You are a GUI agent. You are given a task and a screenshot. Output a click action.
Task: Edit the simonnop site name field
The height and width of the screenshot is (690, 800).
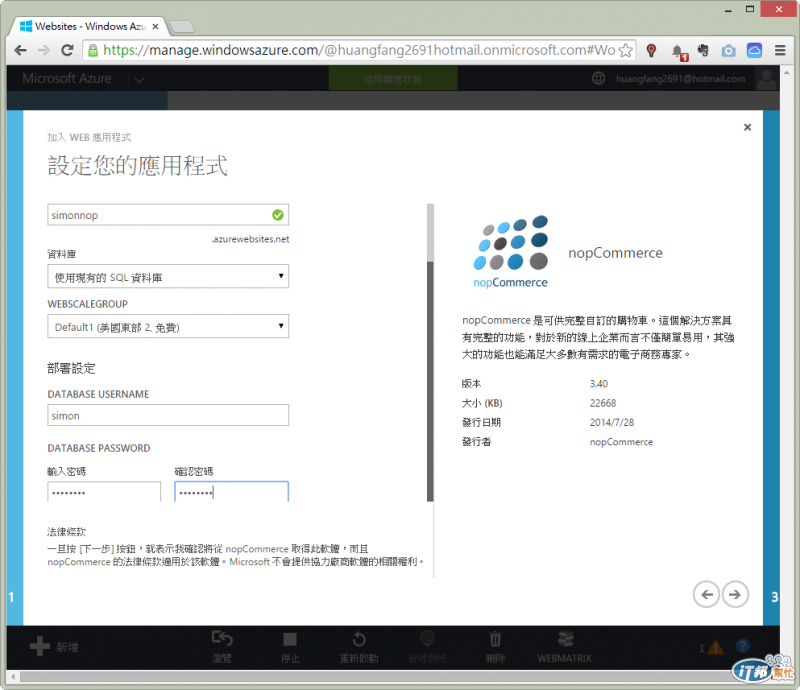coord(168,215)
